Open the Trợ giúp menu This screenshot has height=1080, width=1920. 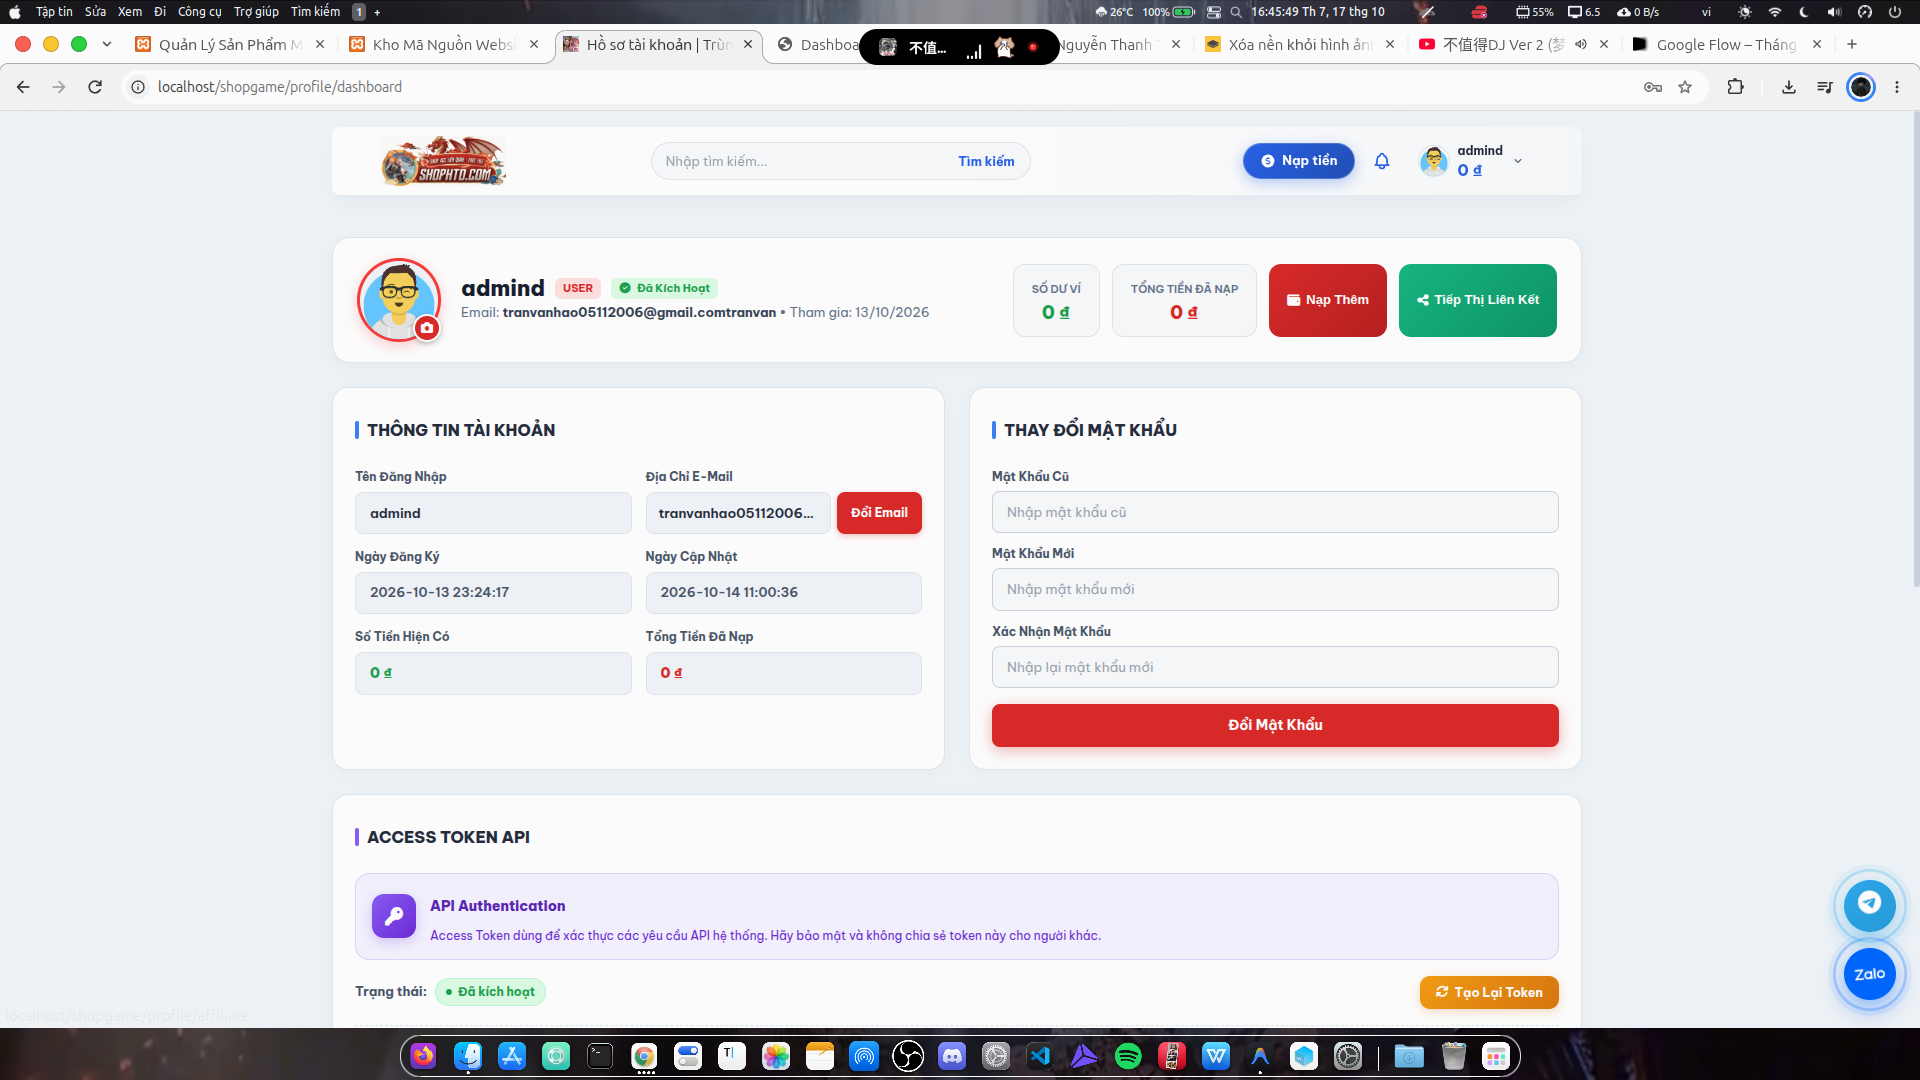(x=256, y=12)
